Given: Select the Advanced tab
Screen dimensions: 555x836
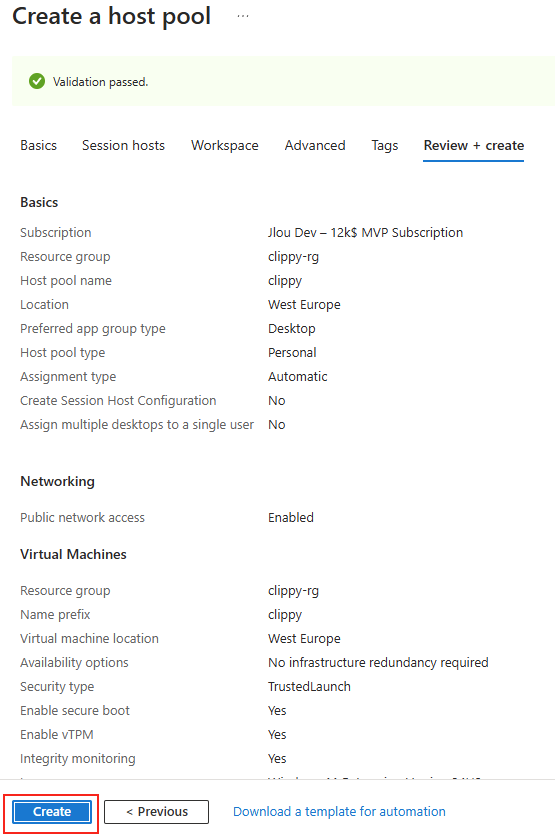Looking at the screenshot, I should click(315, 146).
